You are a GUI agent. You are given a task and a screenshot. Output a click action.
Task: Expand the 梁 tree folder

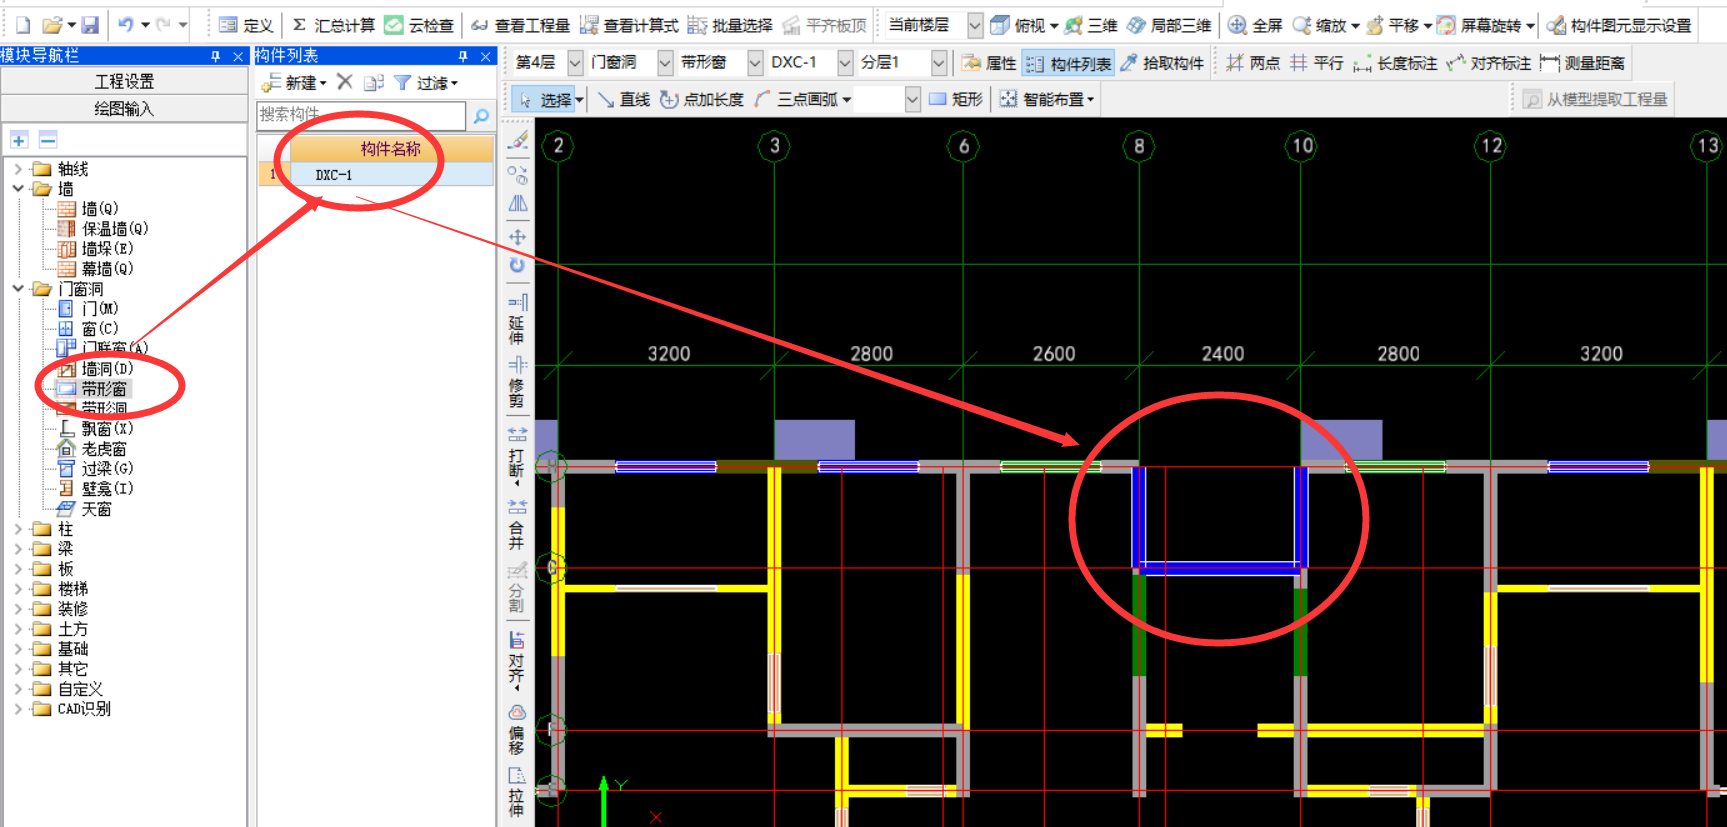click(x=18, y=548)
